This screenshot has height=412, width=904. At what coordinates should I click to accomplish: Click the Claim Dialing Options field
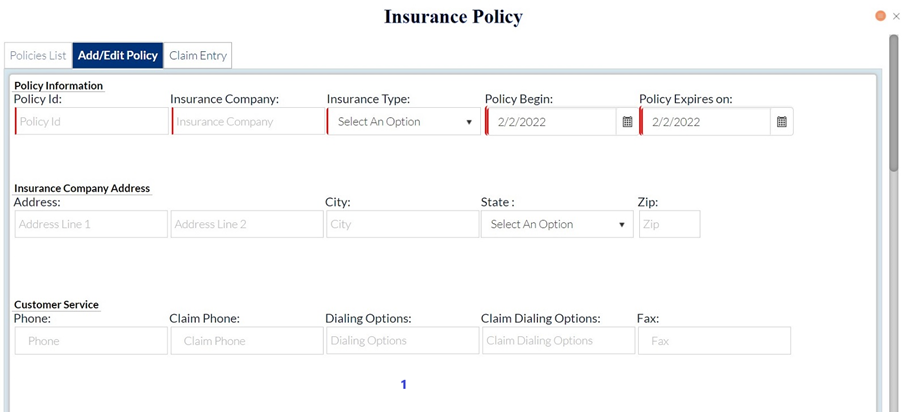point(557,341)
